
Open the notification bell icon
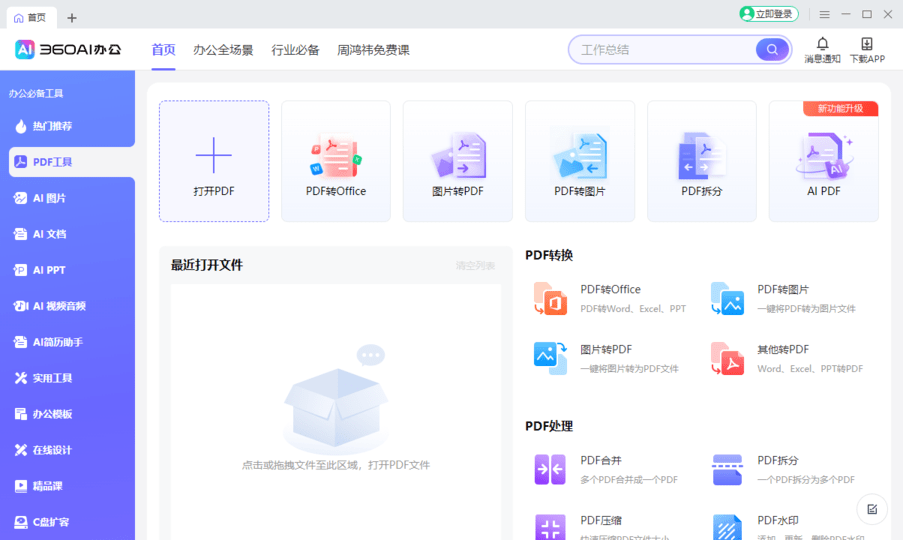click(x=822, y=44)
